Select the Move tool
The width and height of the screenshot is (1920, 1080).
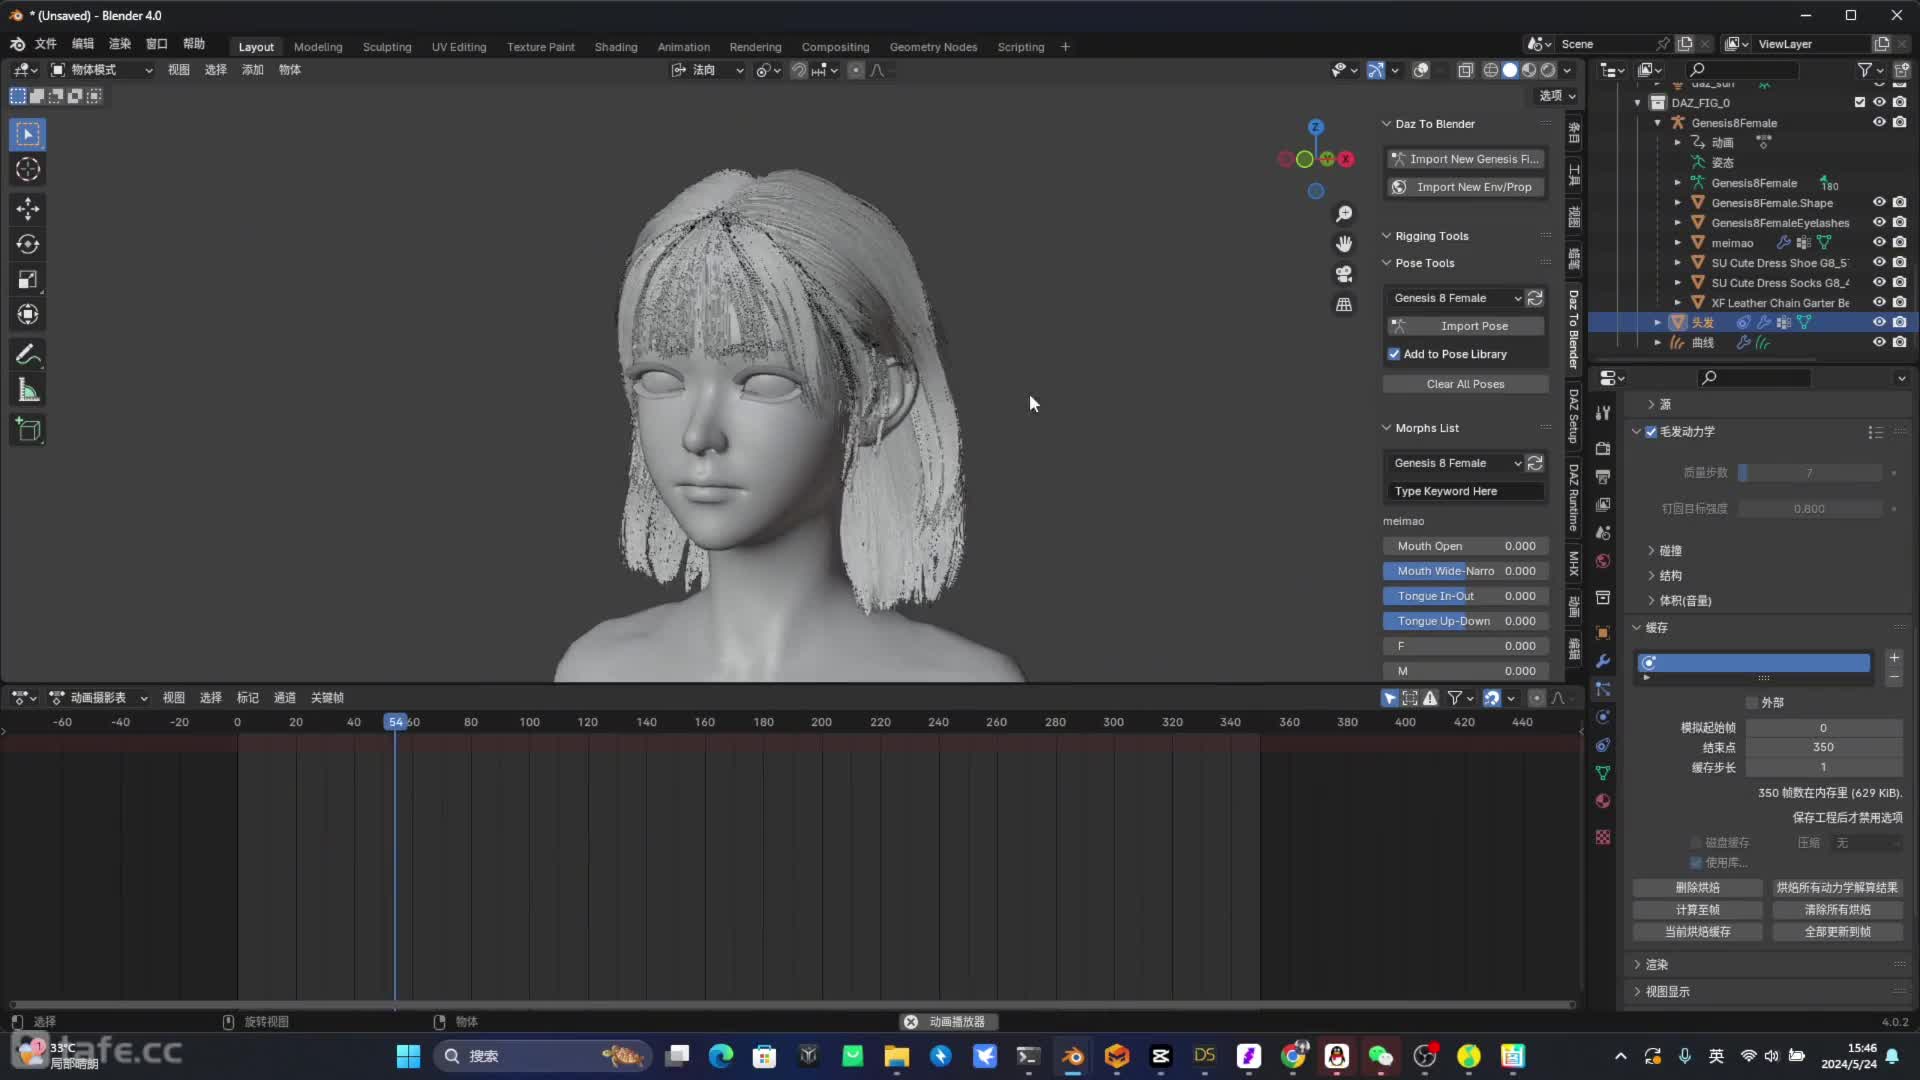(28, 208)
